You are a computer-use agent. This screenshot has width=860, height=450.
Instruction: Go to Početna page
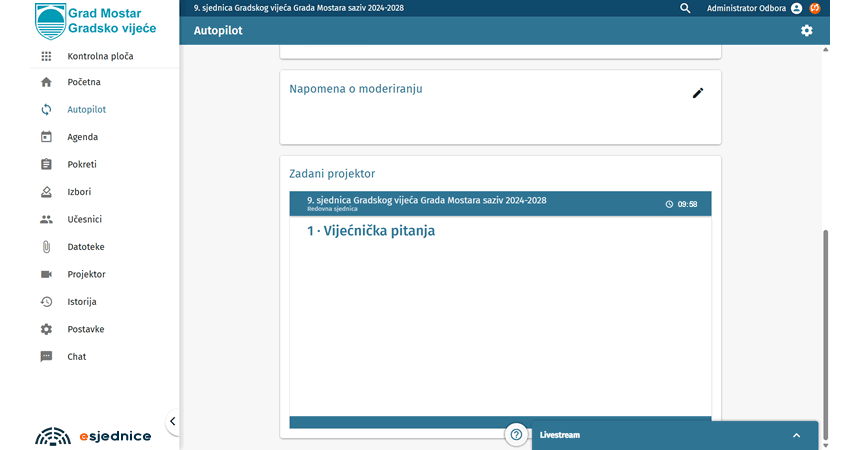84,82
